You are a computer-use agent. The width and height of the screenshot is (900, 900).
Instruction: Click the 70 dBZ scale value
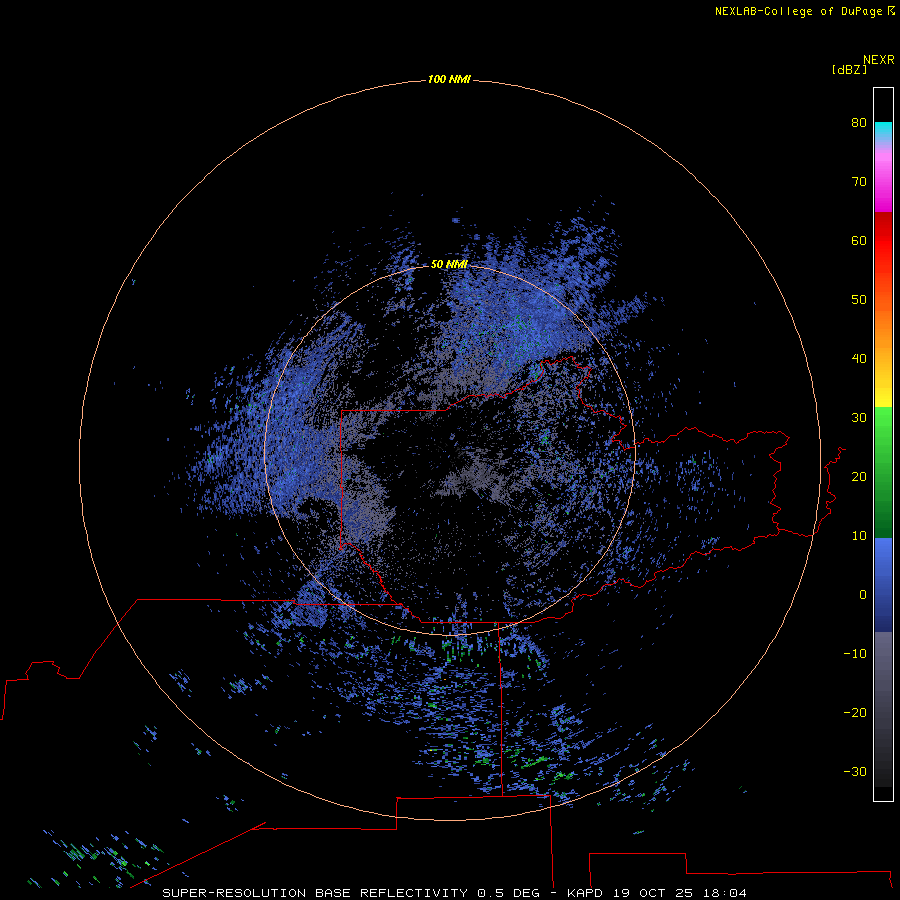[859, 181]
